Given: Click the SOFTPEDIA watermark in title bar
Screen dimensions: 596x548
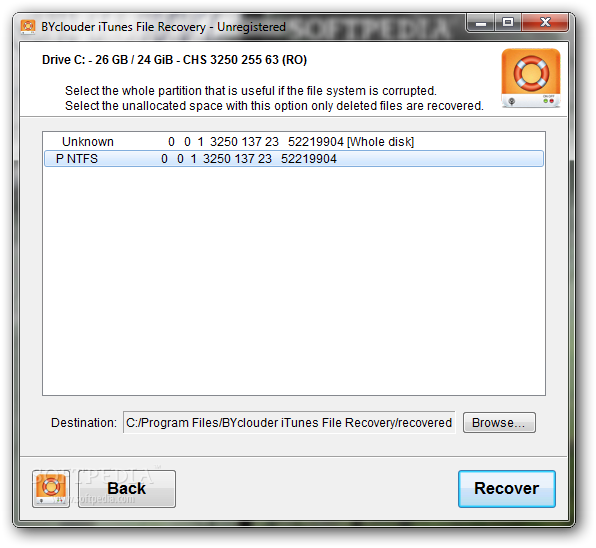Looking at the screenshot, I should point(371,27).
